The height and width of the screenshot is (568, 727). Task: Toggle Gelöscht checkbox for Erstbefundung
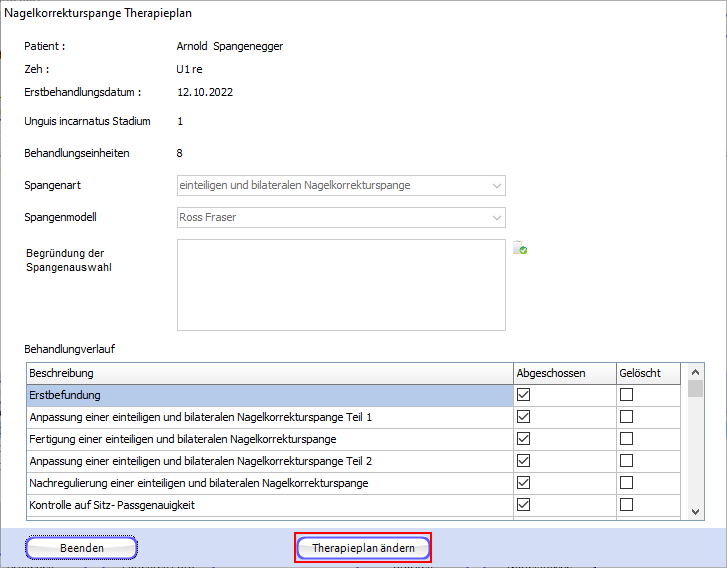(627, 395)
